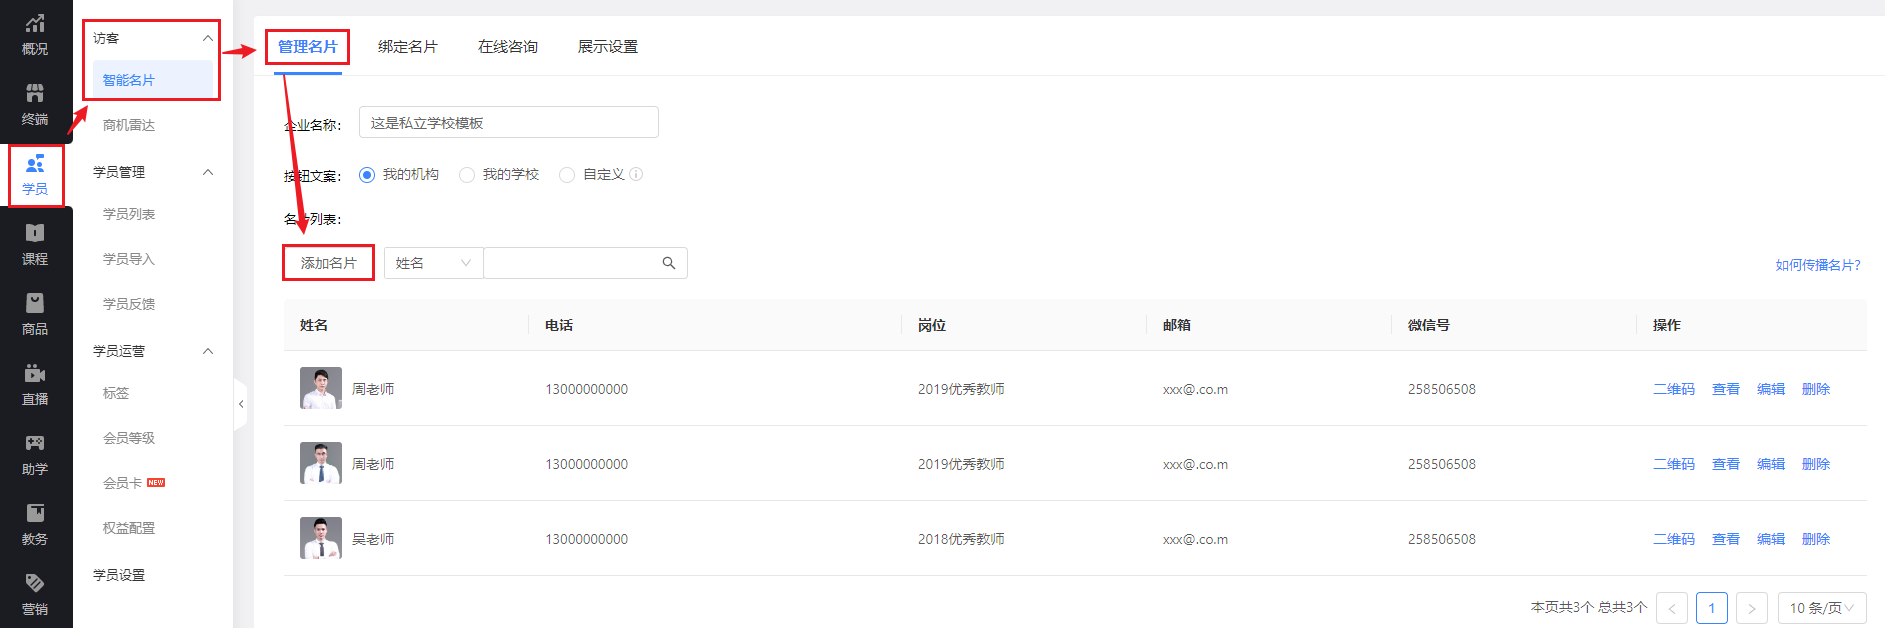1885x628 pixels.
Task: Collapse the 访客 menu group
Action: pos(208,38)
